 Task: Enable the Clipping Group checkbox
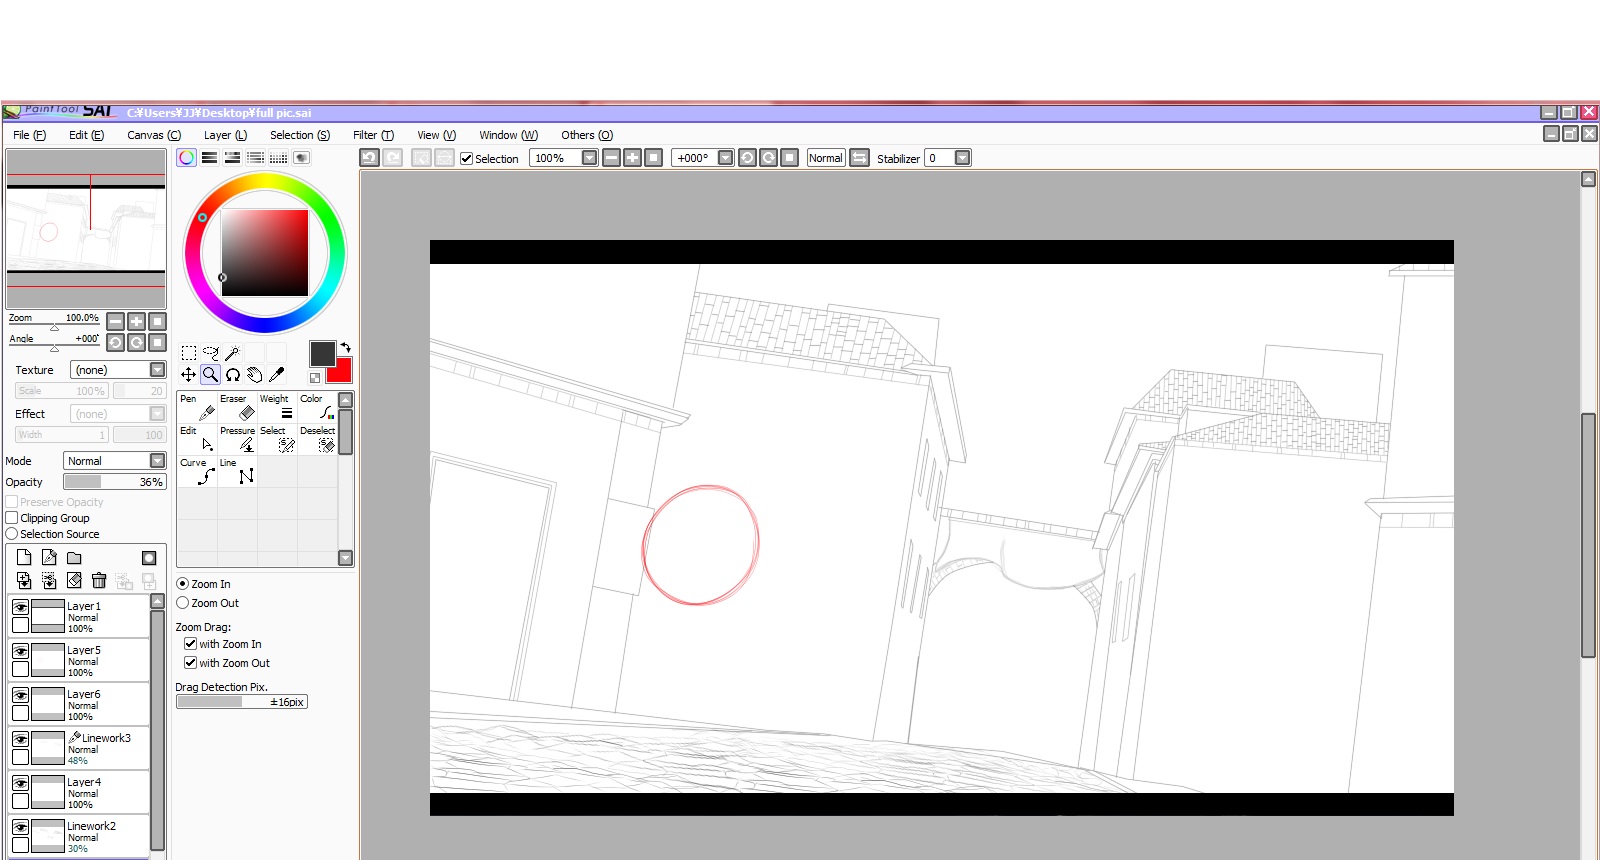tap(12, 518)
